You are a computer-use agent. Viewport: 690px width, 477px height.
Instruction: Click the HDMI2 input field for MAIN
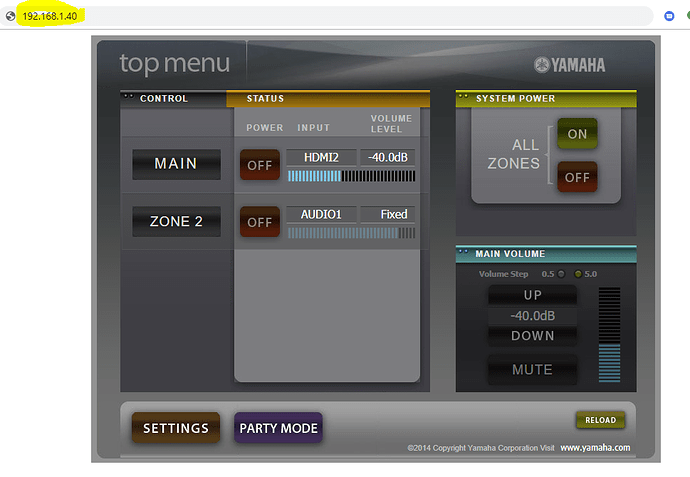[x=321, y=157]
